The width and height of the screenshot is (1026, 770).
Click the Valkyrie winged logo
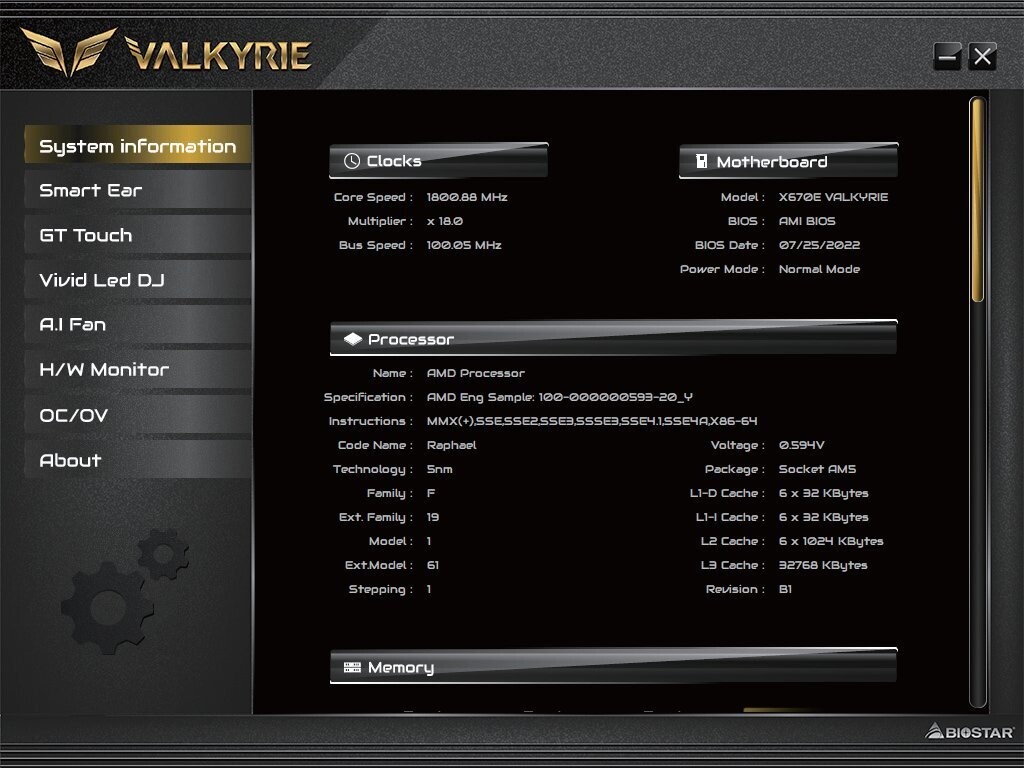coord(68,52)
